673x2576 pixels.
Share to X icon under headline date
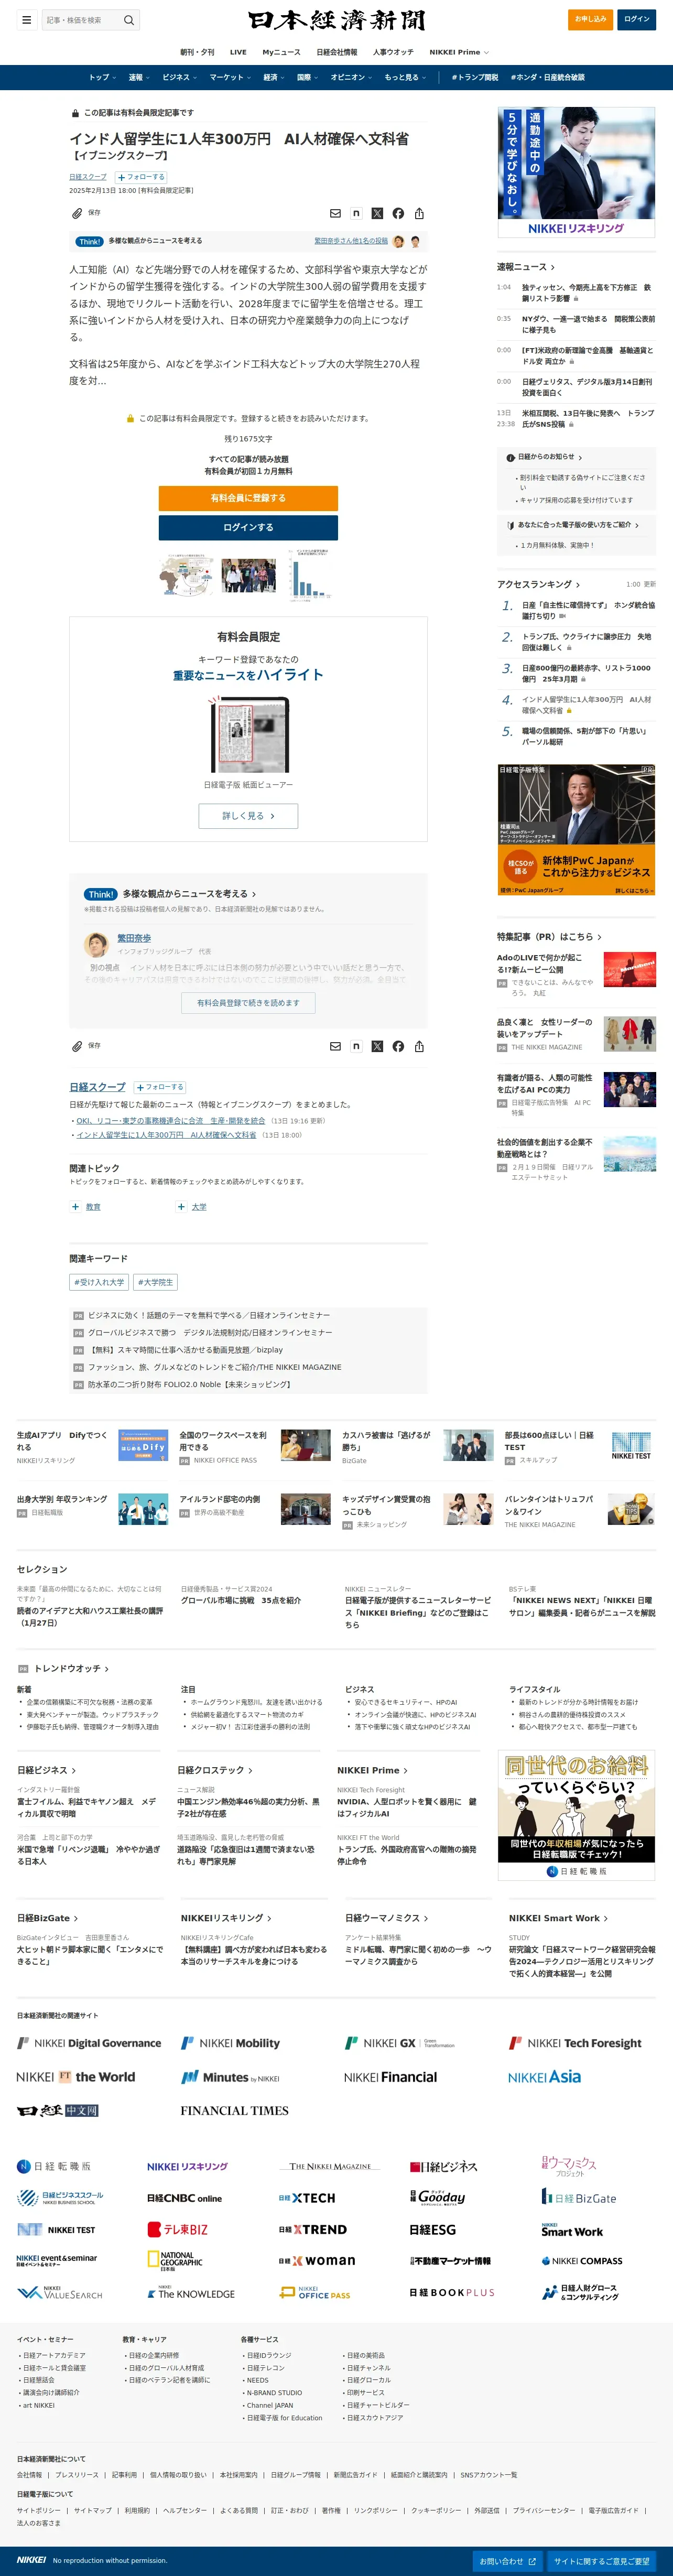point(377,213)
